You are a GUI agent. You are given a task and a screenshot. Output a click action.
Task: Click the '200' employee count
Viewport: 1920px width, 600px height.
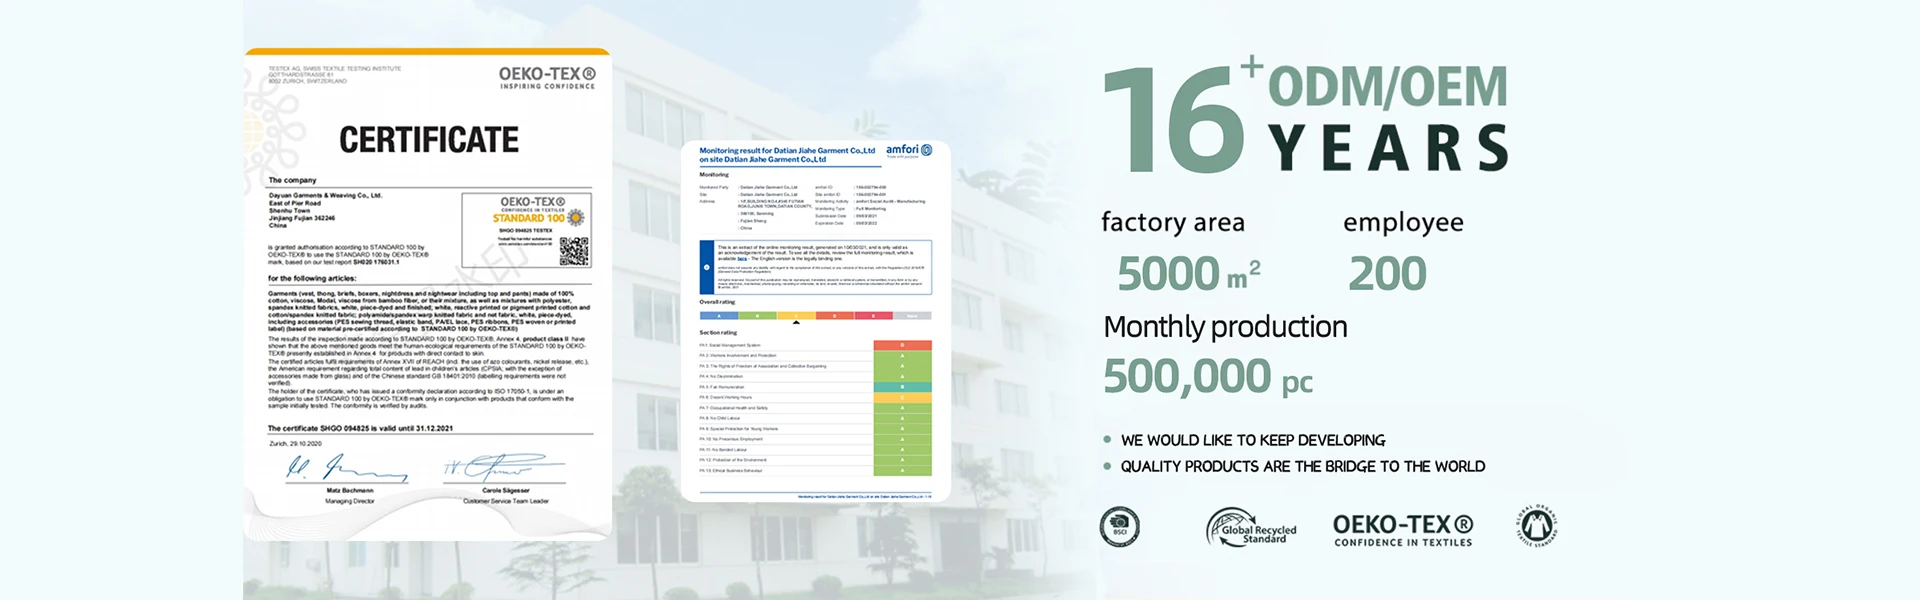pyautogui.click(x=1387, y=274)
